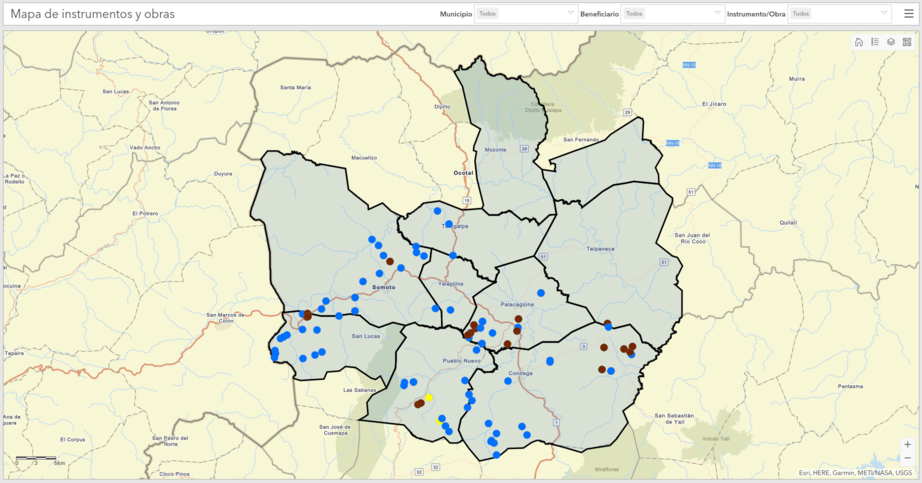Image resolution: width=922 pixels, height=483 pixels.
Task: Open the layers visibility icon
Action: pos(891,42)
